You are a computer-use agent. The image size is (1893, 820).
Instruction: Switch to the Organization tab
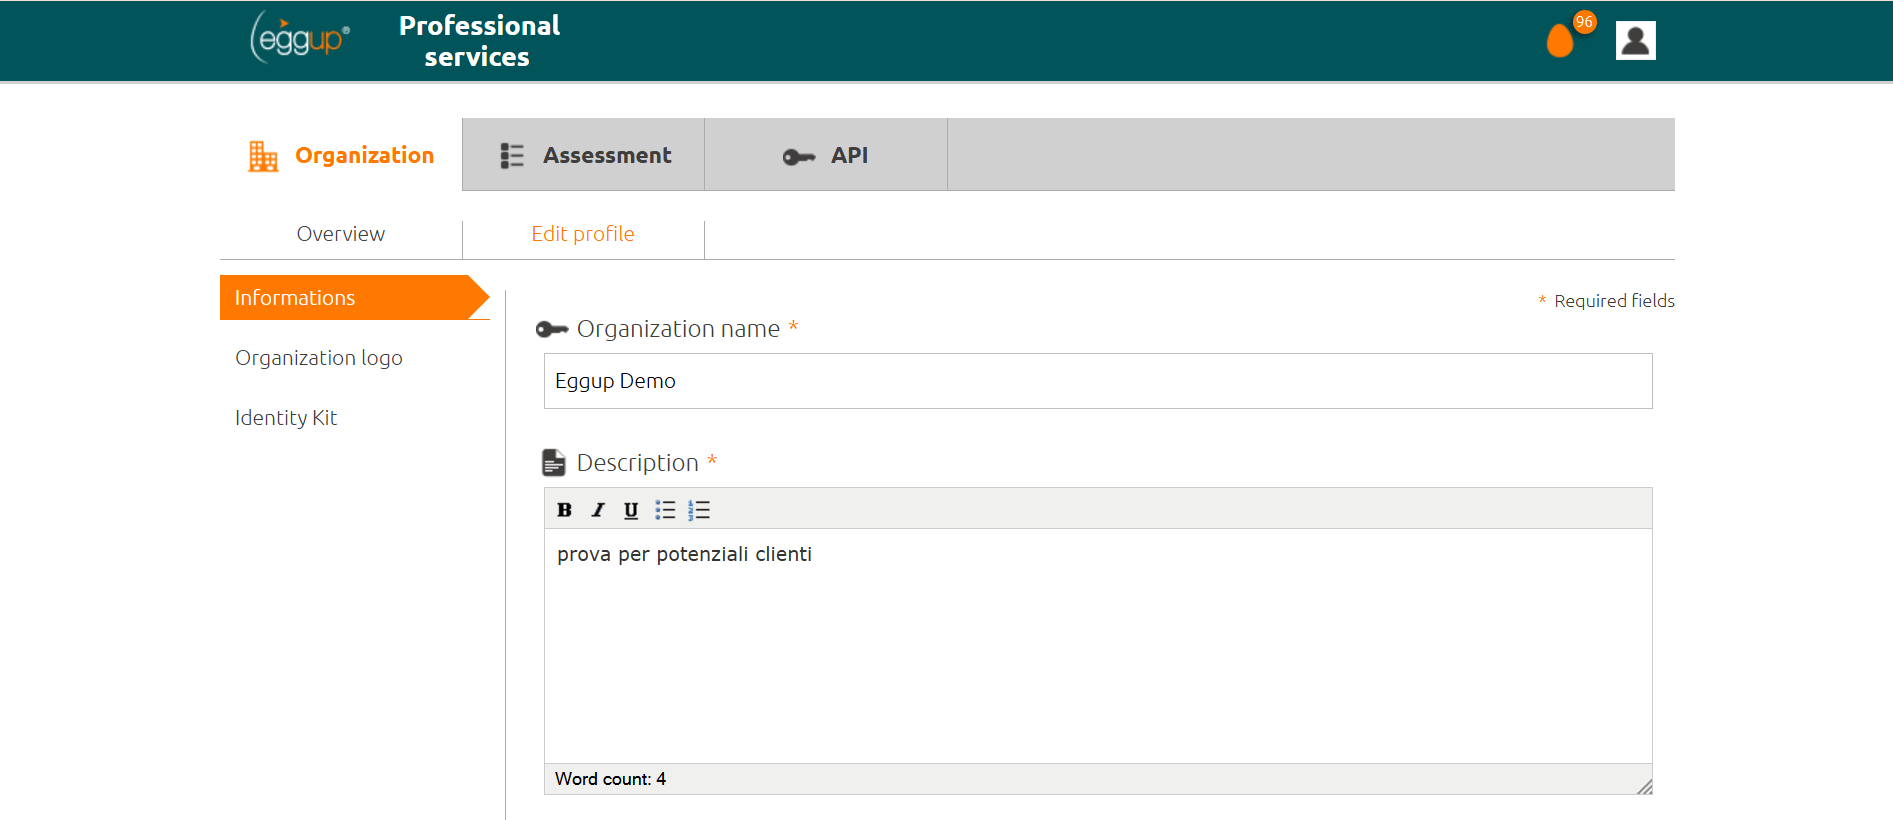[x=341, y=155]
